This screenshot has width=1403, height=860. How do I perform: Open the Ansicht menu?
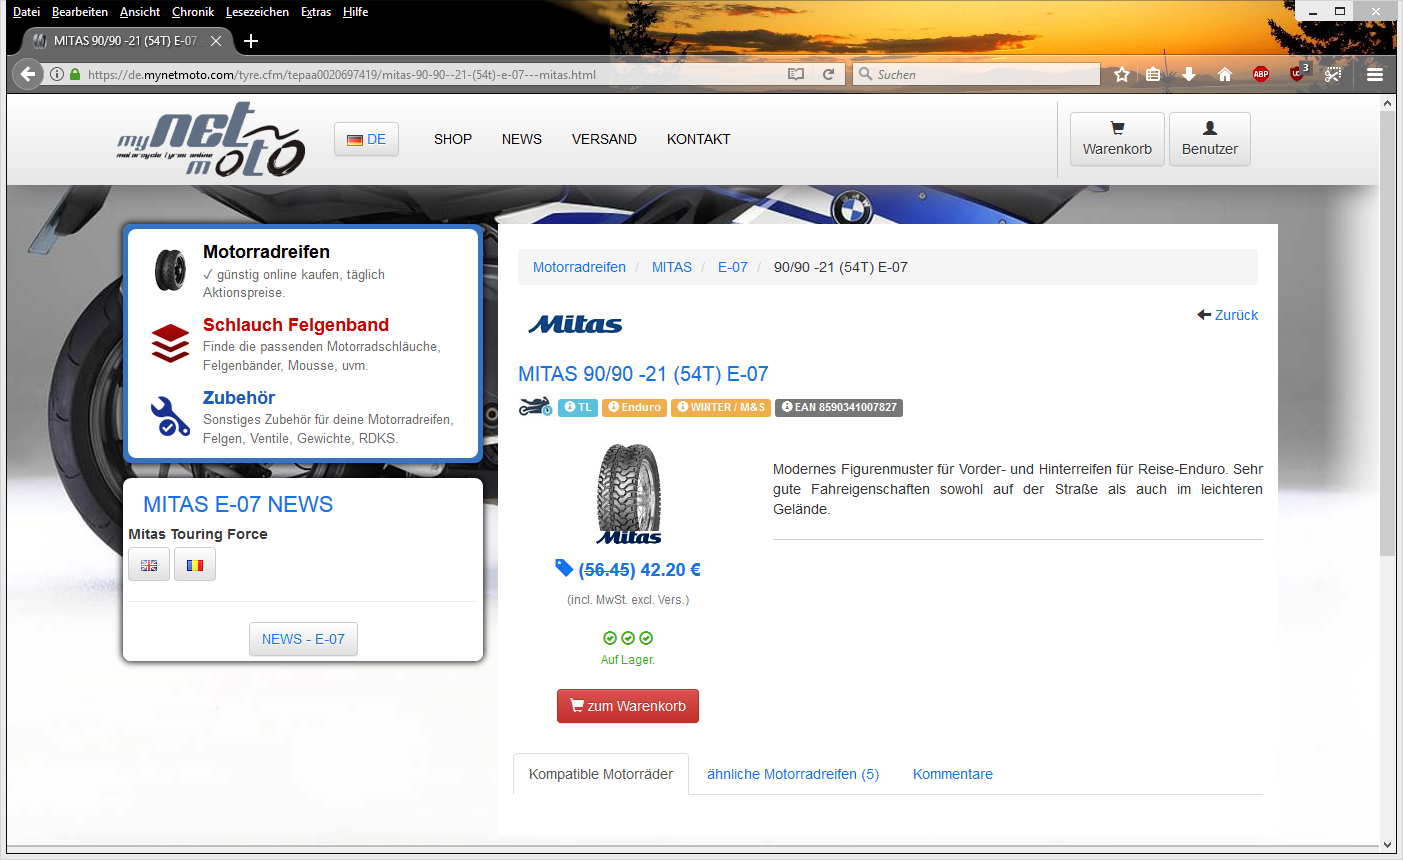(x=140, y=12)
